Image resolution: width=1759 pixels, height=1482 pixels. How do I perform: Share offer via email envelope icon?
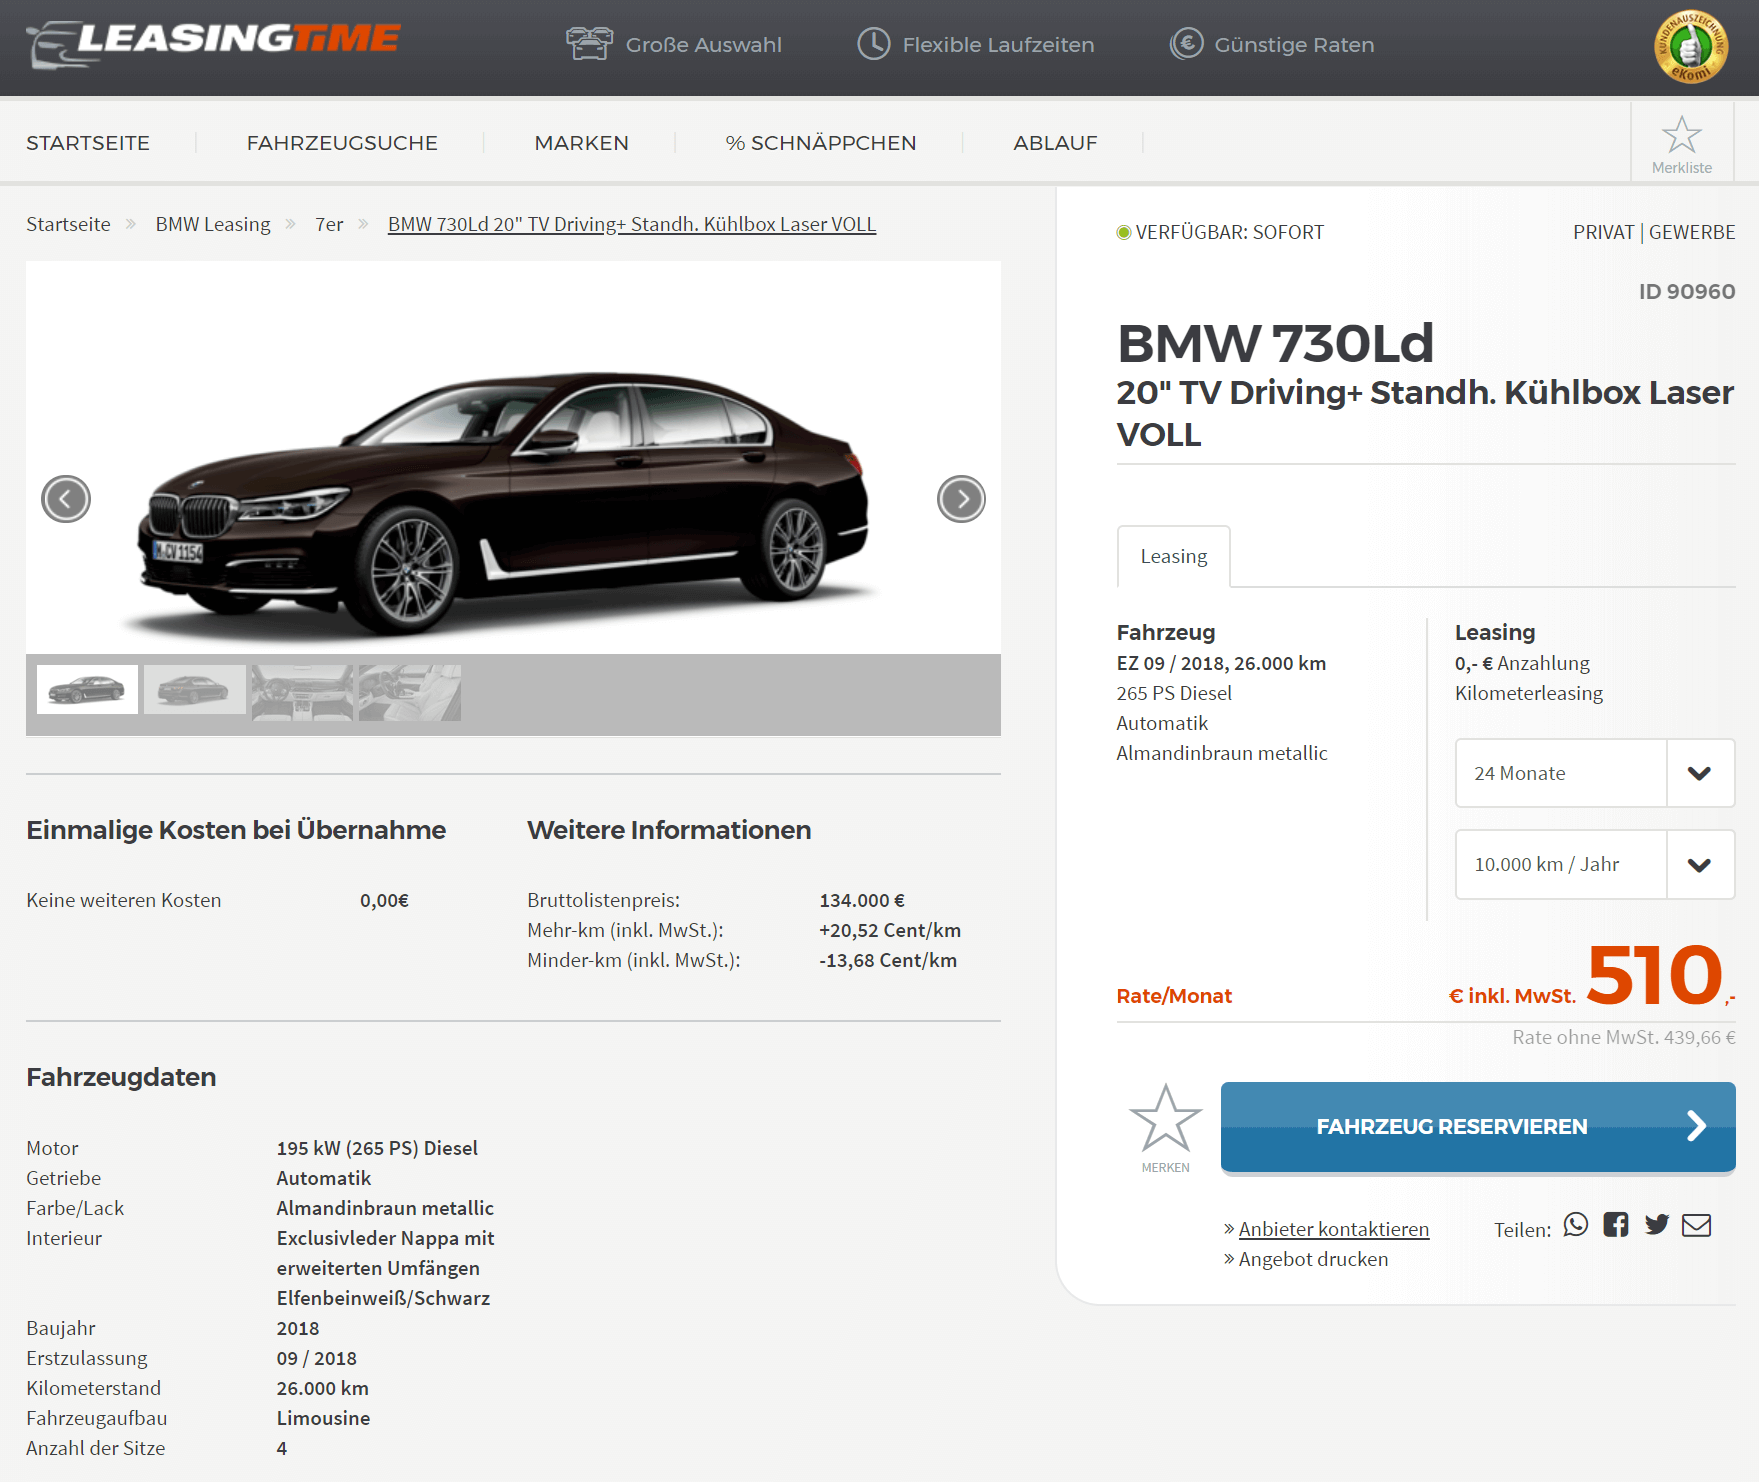pyautogui.click(x=1697, y=1225)
